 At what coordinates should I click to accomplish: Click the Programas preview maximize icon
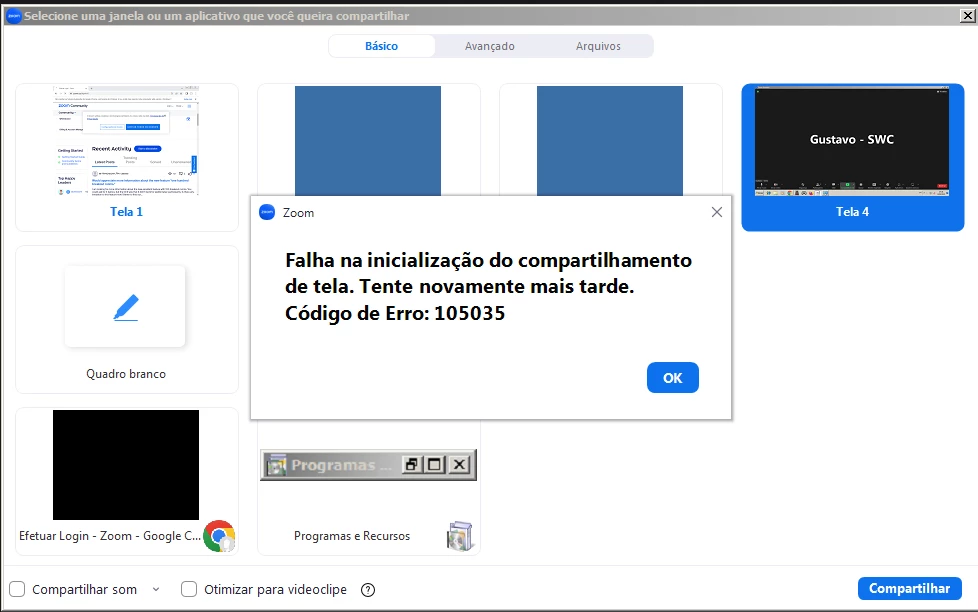pos(435,464)
